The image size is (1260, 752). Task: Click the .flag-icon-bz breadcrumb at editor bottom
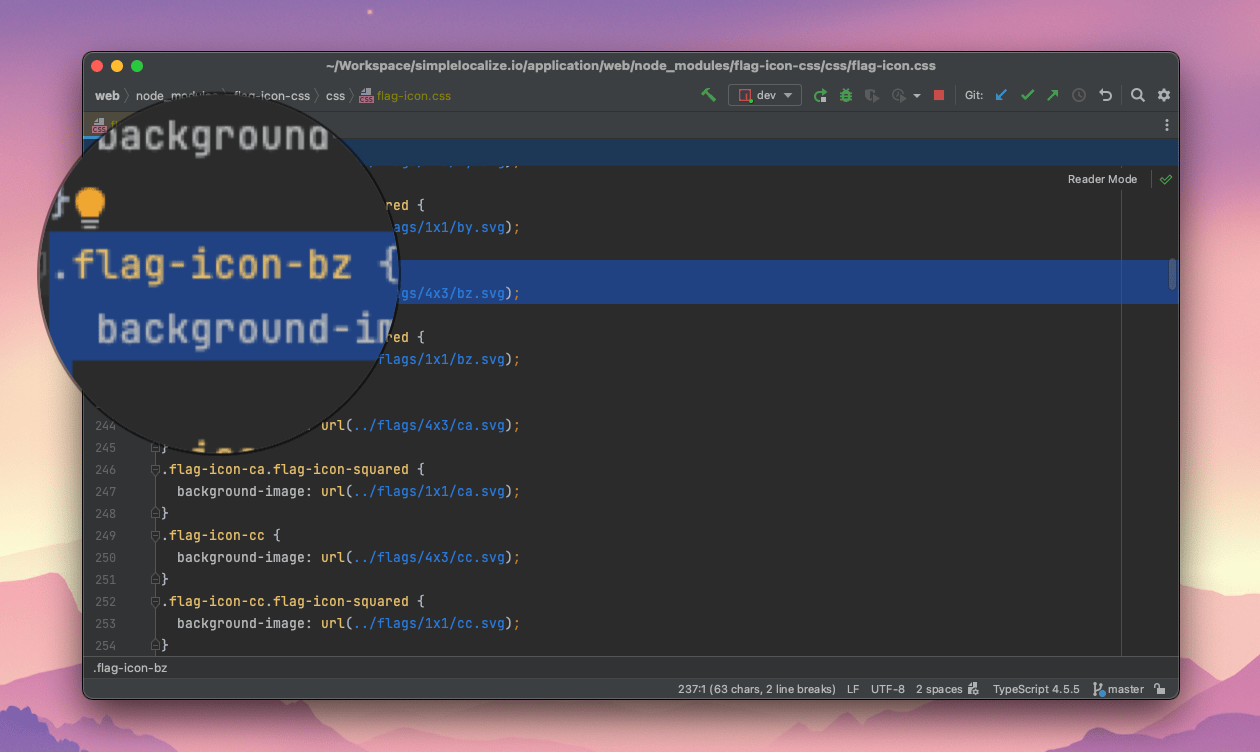click(x=130, y=667)
